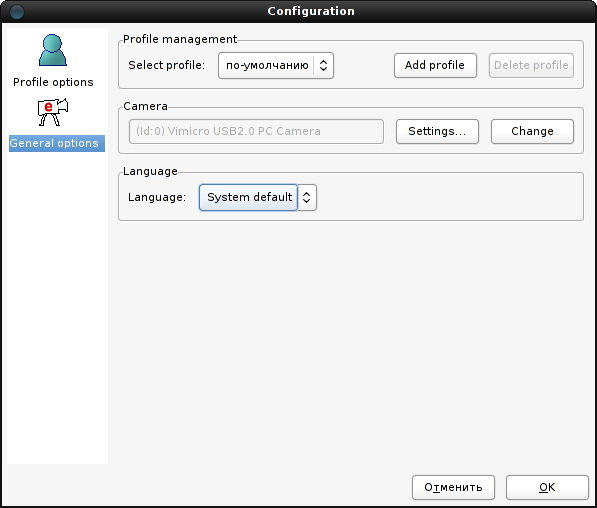Cancel with the Отменить button
This screenshot has height=508, width=597.
pyautogui.click(x=453, y=487)
